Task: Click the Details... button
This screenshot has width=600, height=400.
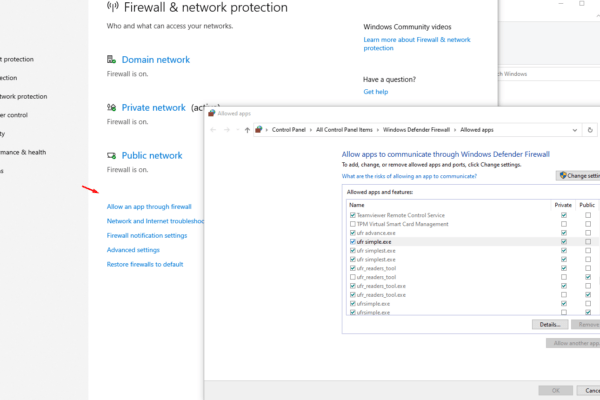Action: (550, 325)
